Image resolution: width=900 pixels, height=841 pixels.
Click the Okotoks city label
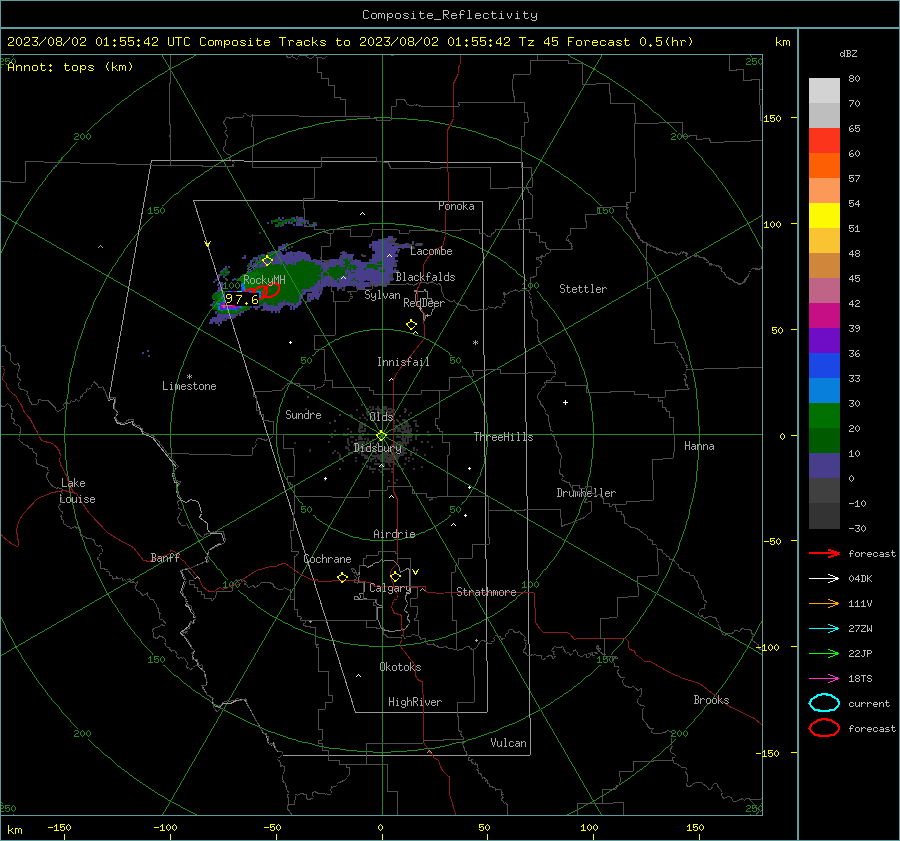coord(400,667)
